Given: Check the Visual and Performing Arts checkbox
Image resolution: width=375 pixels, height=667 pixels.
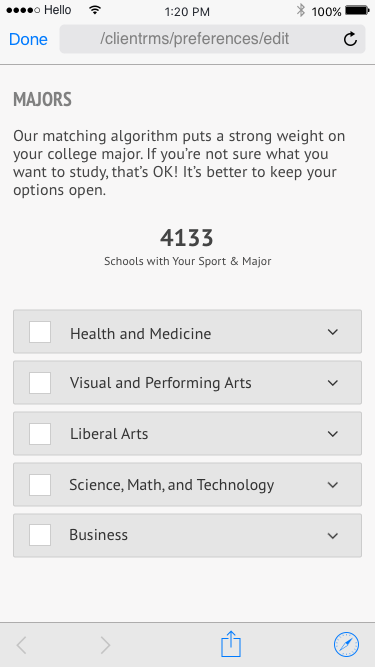Looking at the screenshot, I should 40,383.
